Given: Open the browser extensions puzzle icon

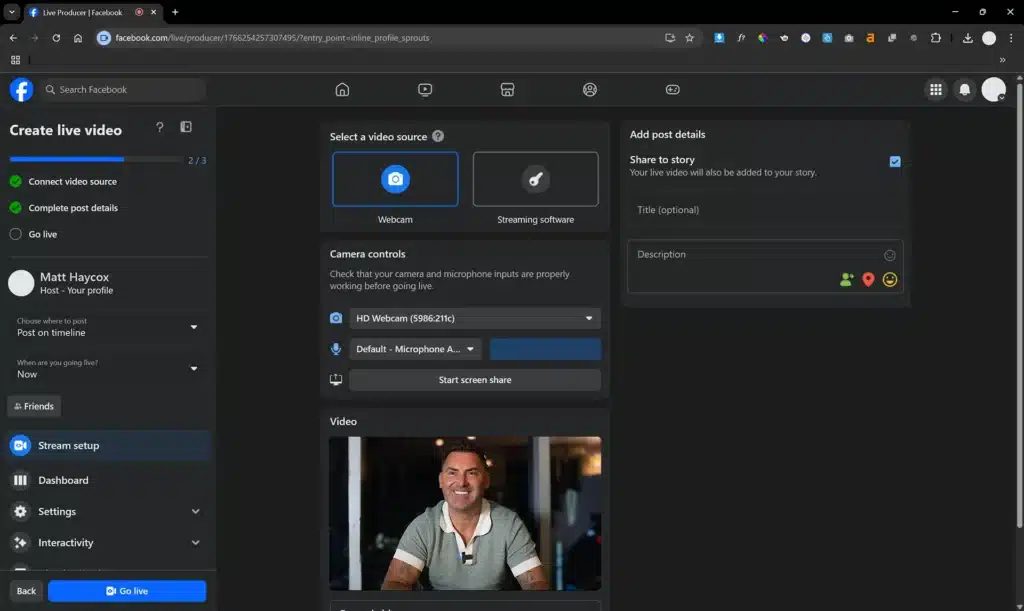Looking at the screenshot, I should (935, 38).
